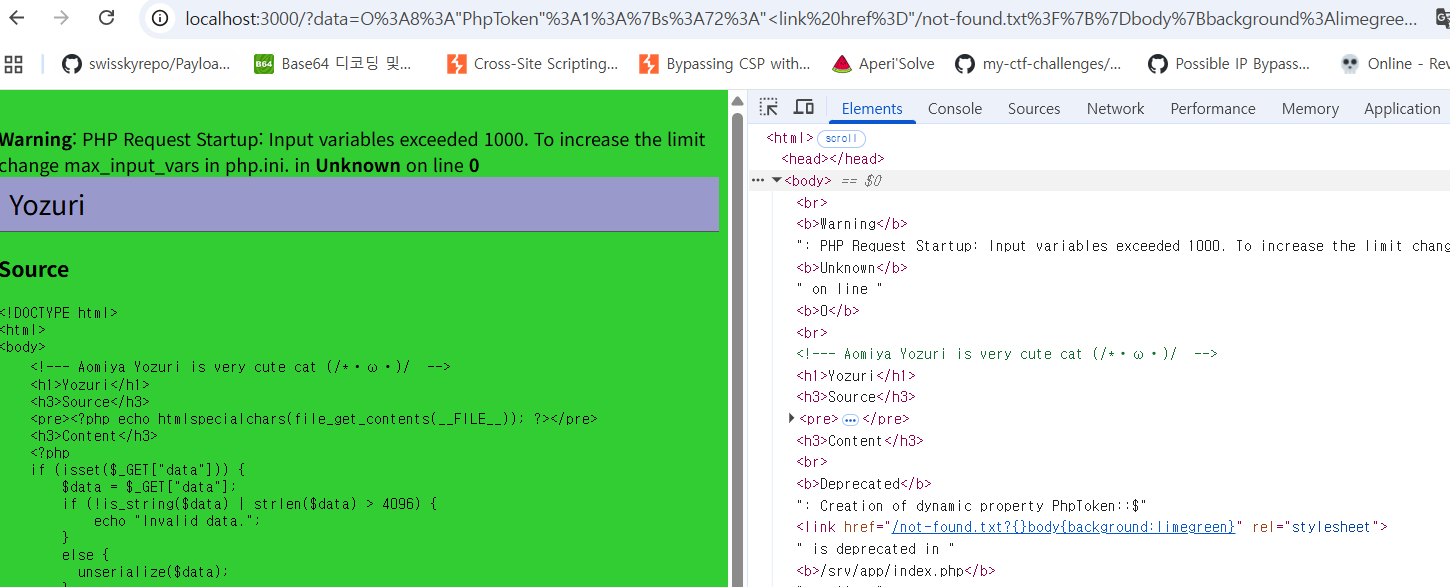Select the <html> node in DOM tree

790,138
